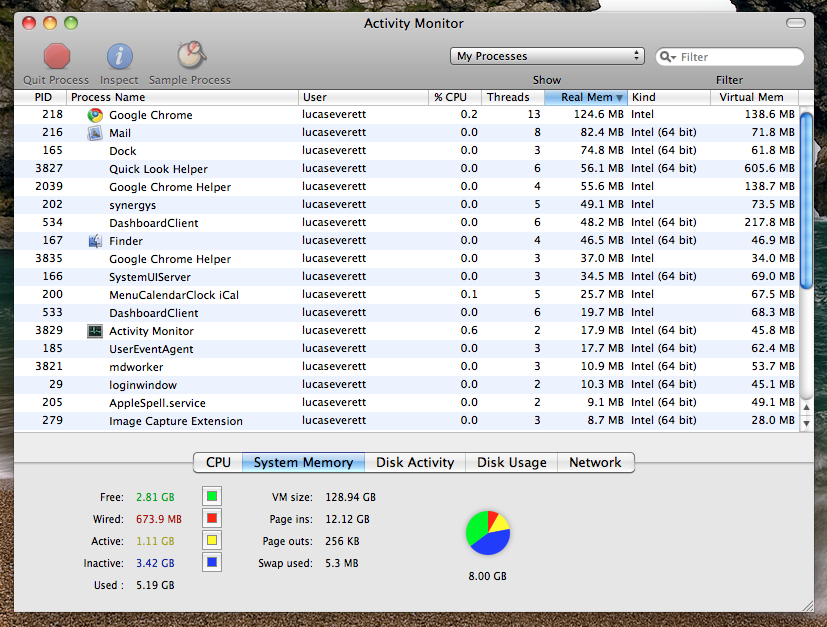Select the MenuCalendarClock iCal row
This screenshot has height=627, width=827.
click(407, 295)
